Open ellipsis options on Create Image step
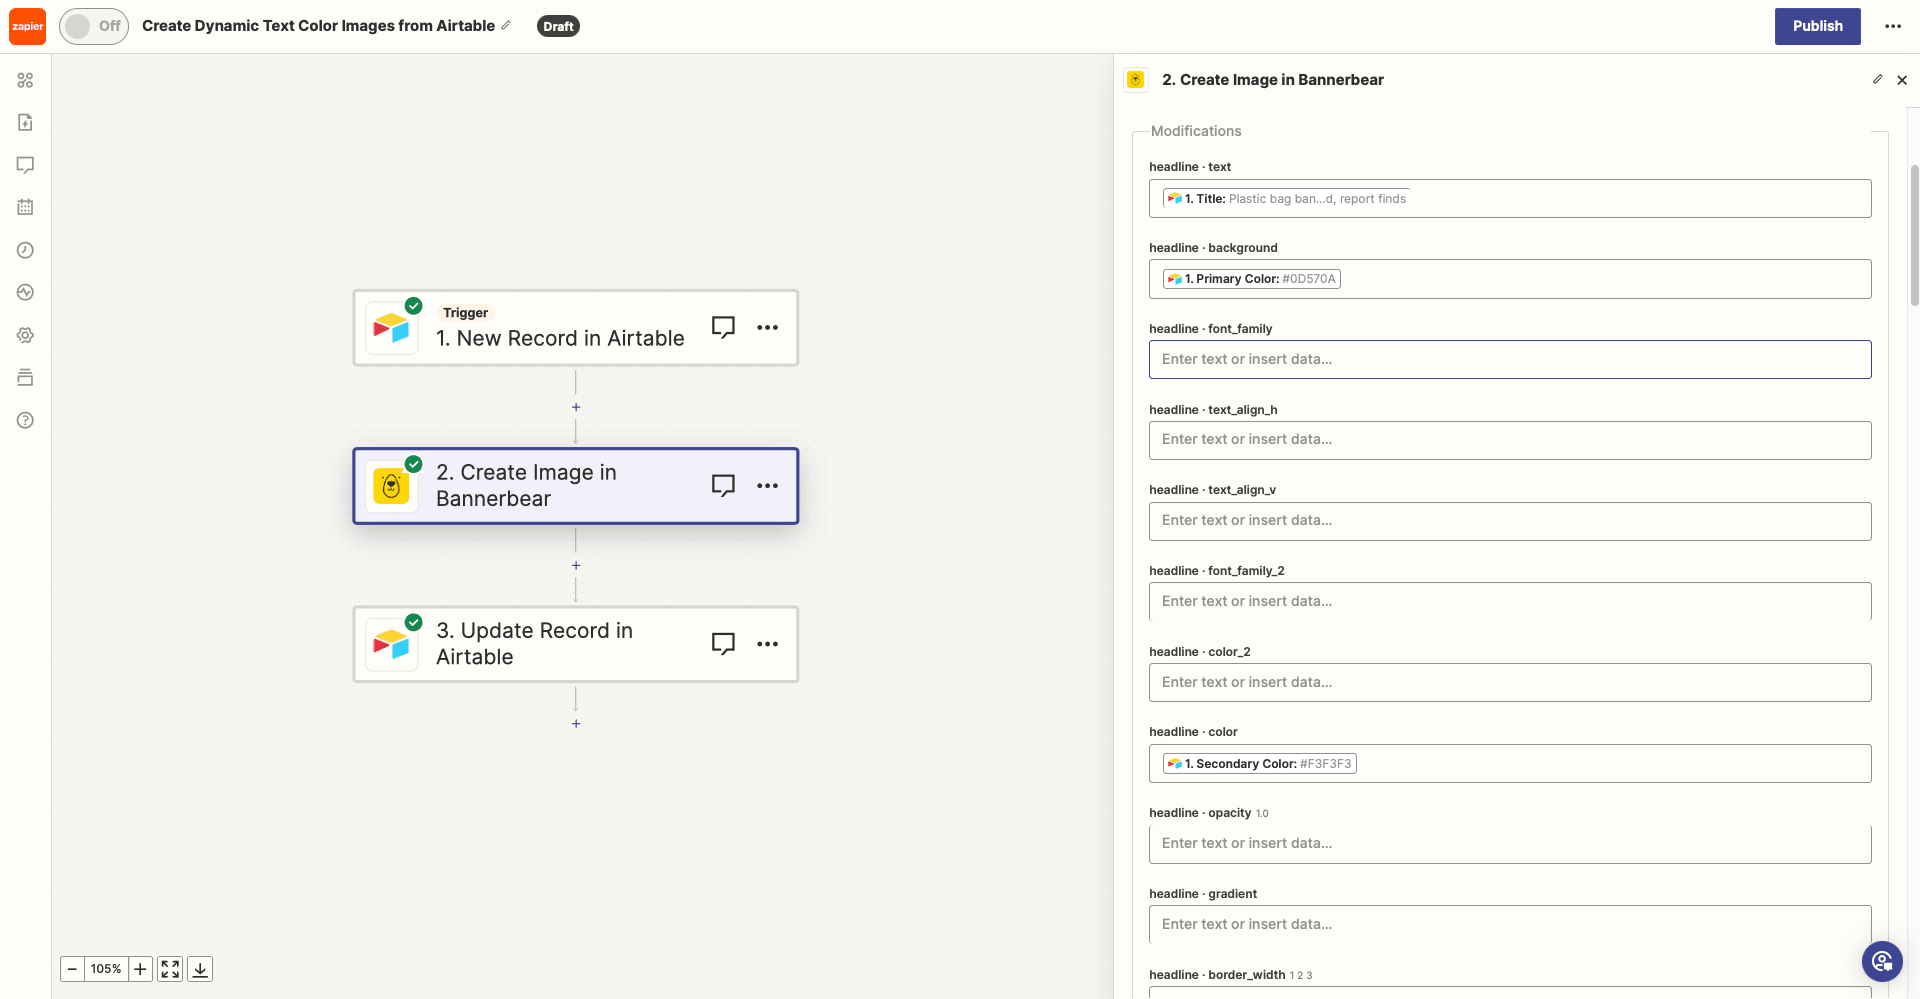 click(768, 485)
